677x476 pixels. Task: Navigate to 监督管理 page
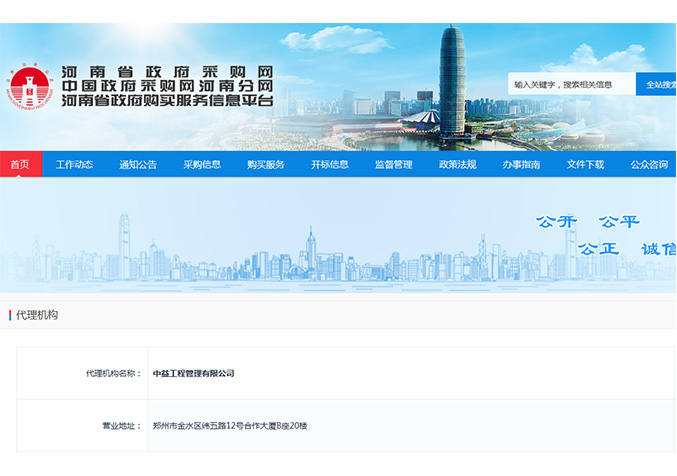point(394,164)
